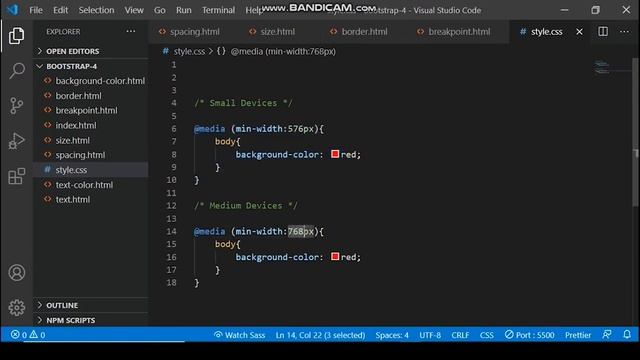The width and height of the screenshot is (640, 360).
Task: Collapse the BOOTSTRAP-4 folder section
Action: (x=91, y=66)
